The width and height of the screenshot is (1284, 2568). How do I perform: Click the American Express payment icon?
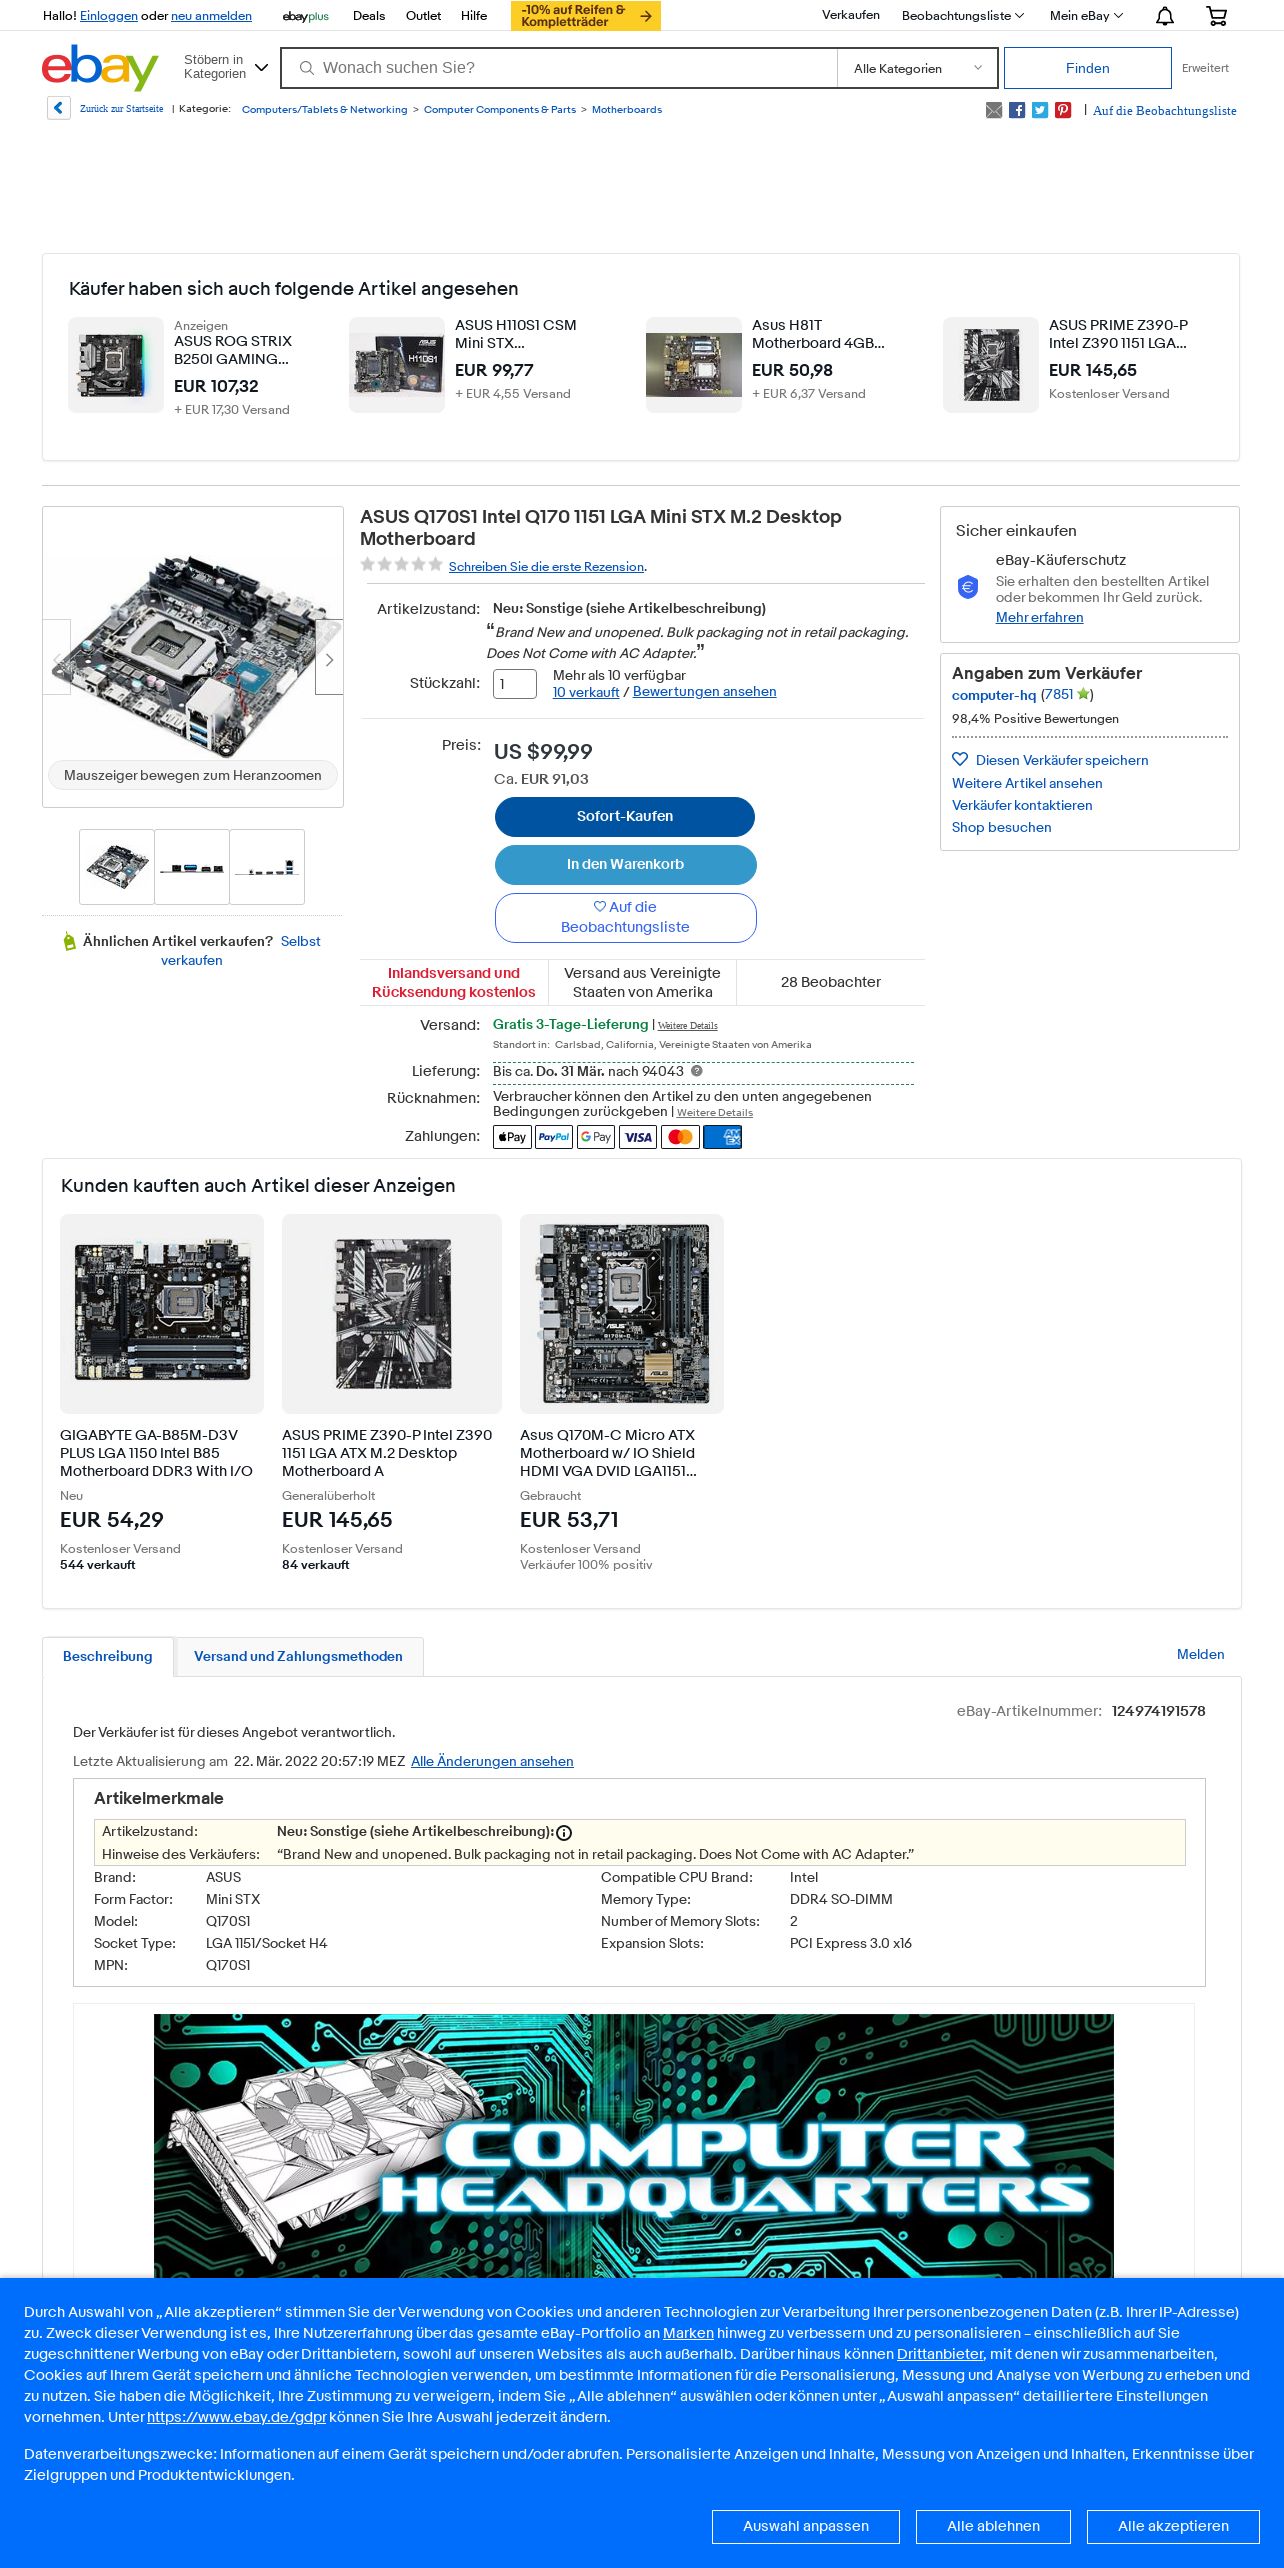[x=722, y=1137]
